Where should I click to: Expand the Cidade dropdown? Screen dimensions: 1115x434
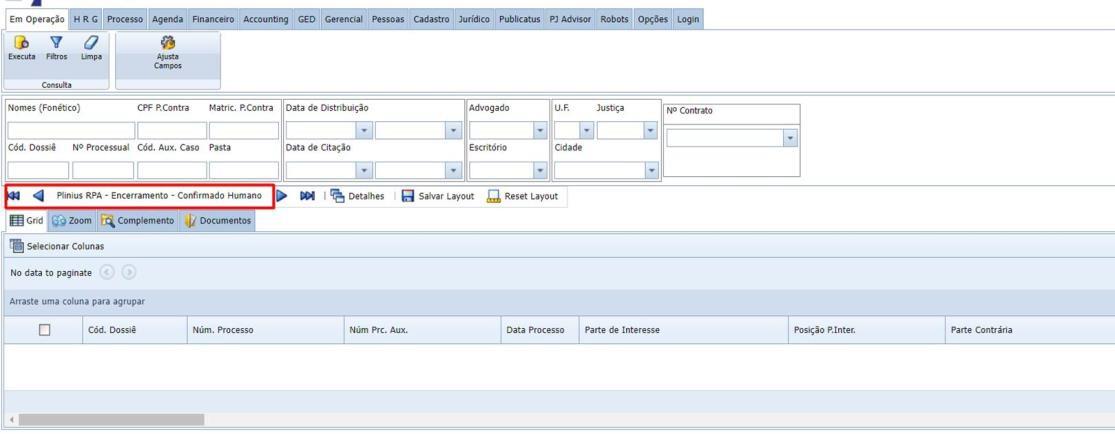651,171
